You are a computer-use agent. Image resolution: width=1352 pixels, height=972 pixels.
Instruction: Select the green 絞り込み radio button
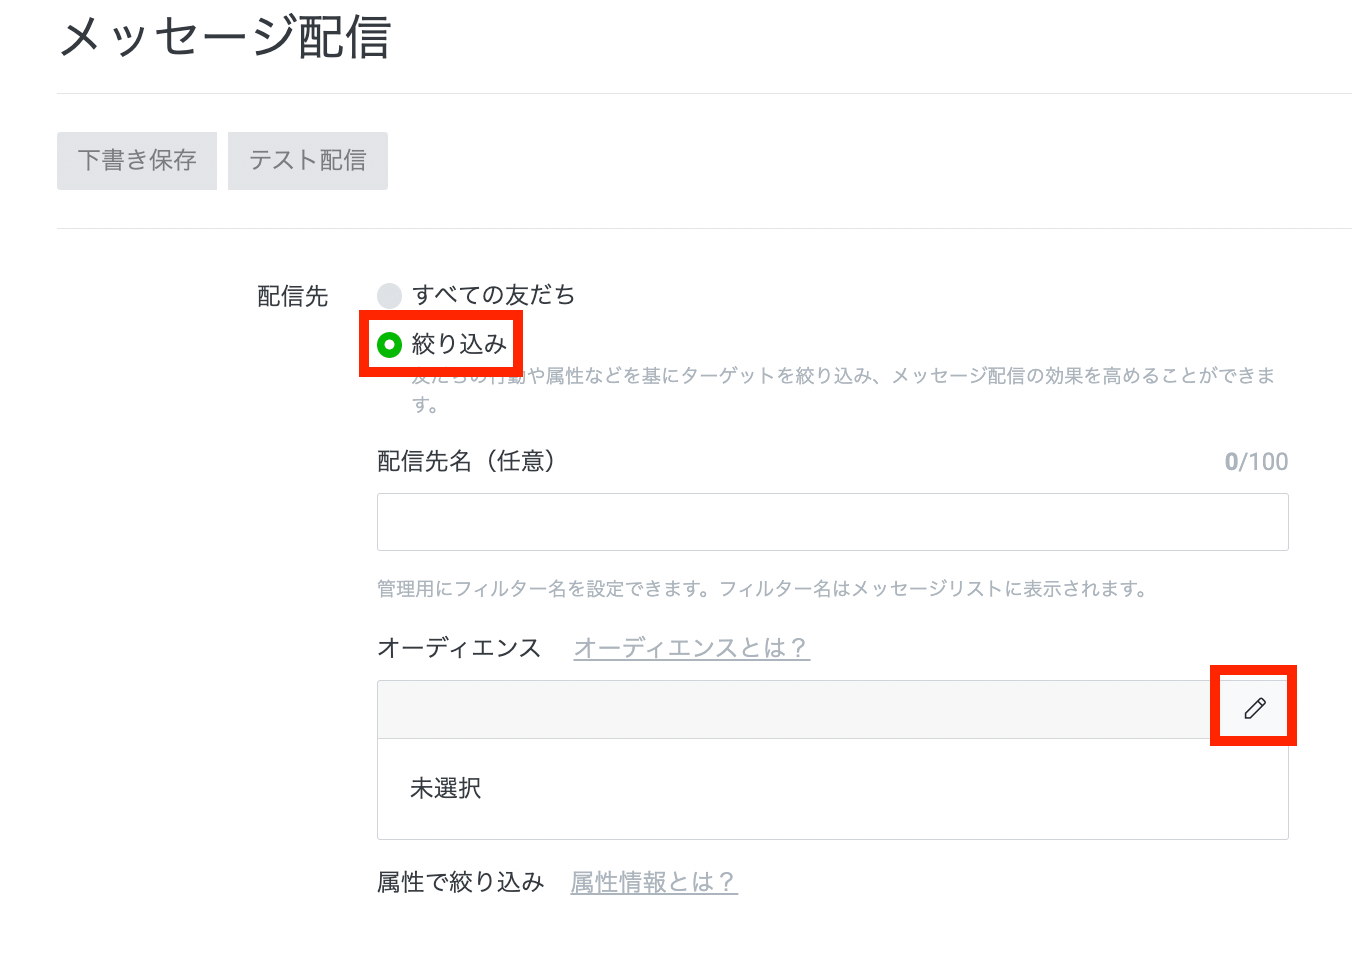point(389,345)
